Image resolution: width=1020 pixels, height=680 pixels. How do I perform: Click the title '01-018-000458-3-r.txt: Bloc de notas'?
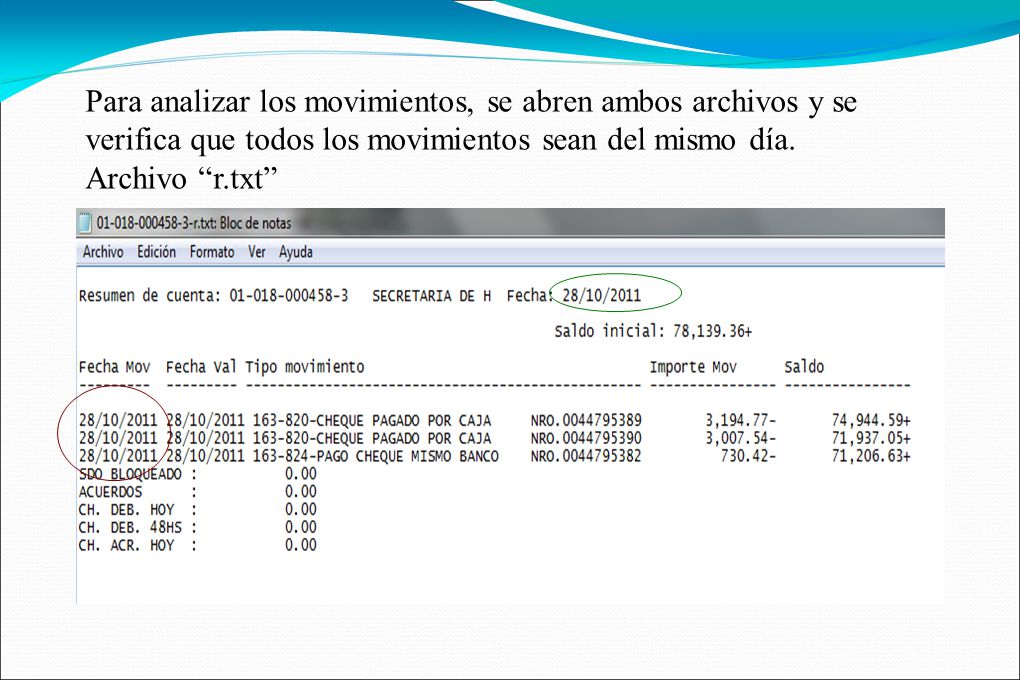tap(194, 223)
